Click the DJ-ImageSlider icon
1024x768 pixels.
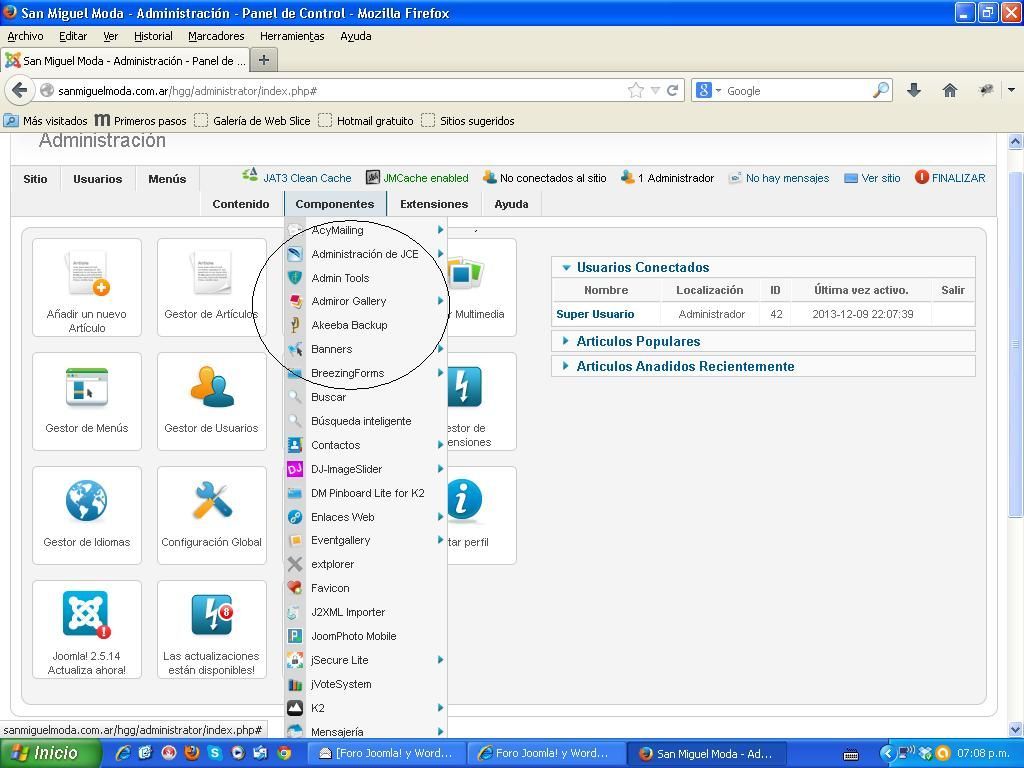click(x=295, y=469)
